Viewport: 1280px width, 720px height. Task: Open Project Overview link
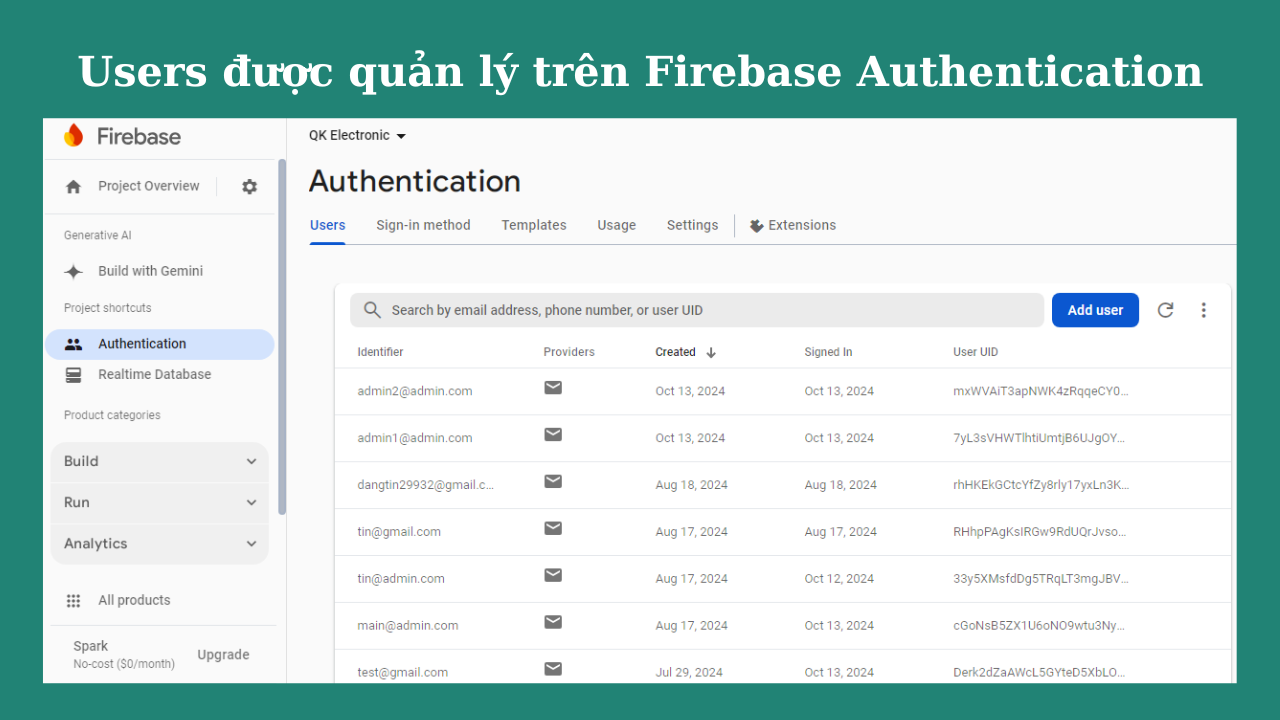pyautogui.click(x=149, y=187)
